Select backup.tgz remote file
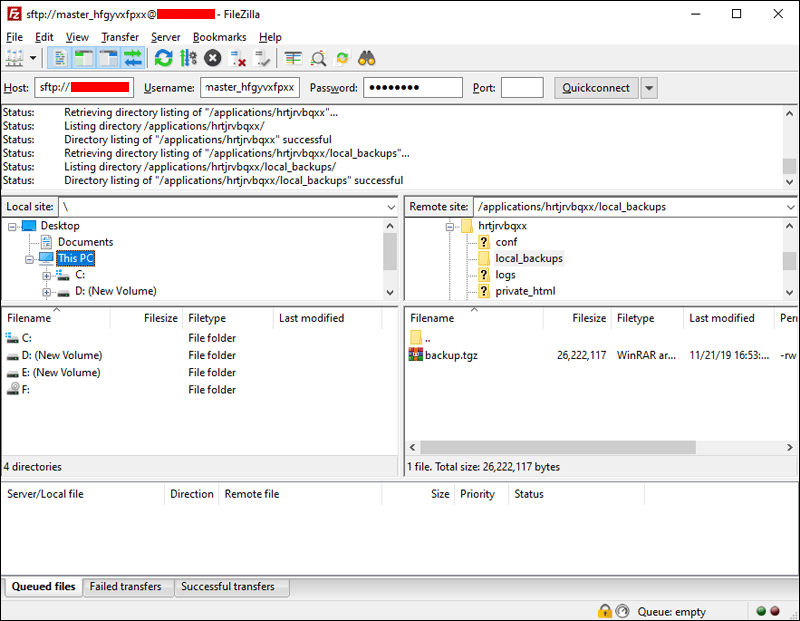The height and width of the screenshot is (621, 800). pos(451,355)
